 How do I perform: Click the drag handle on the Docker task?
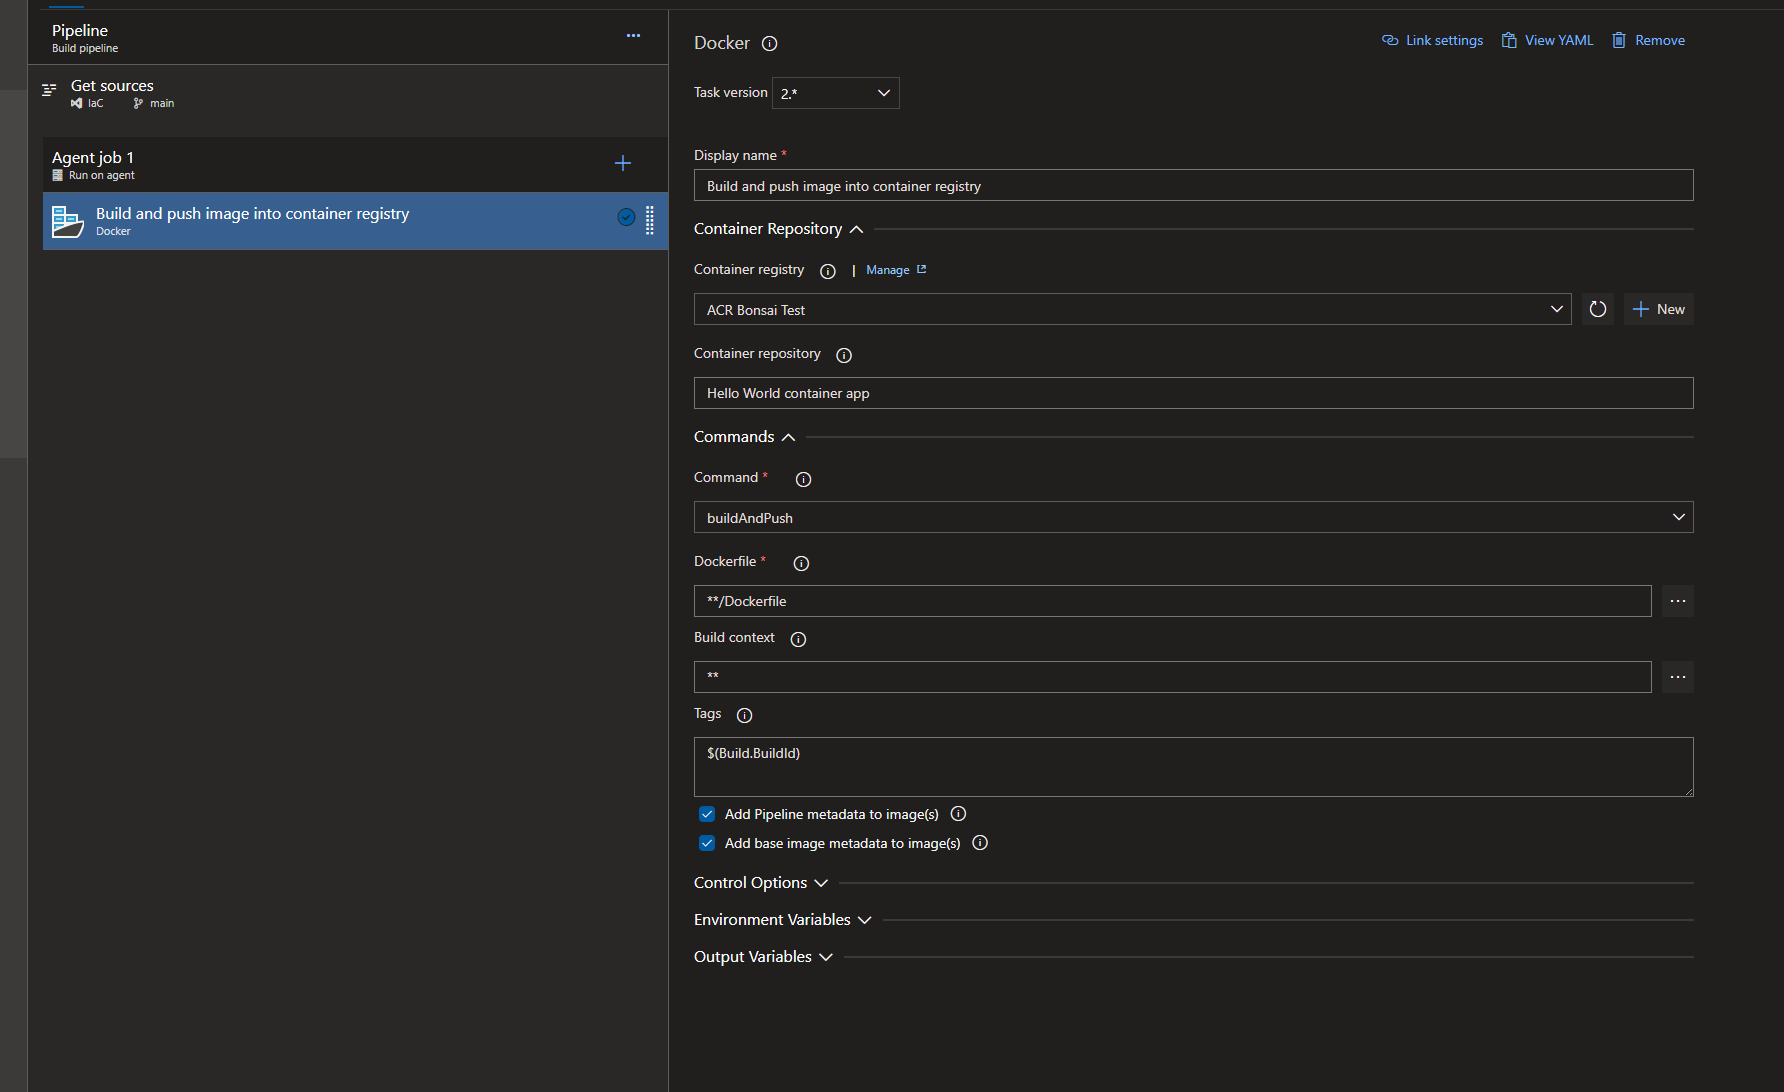coord(650,220)
